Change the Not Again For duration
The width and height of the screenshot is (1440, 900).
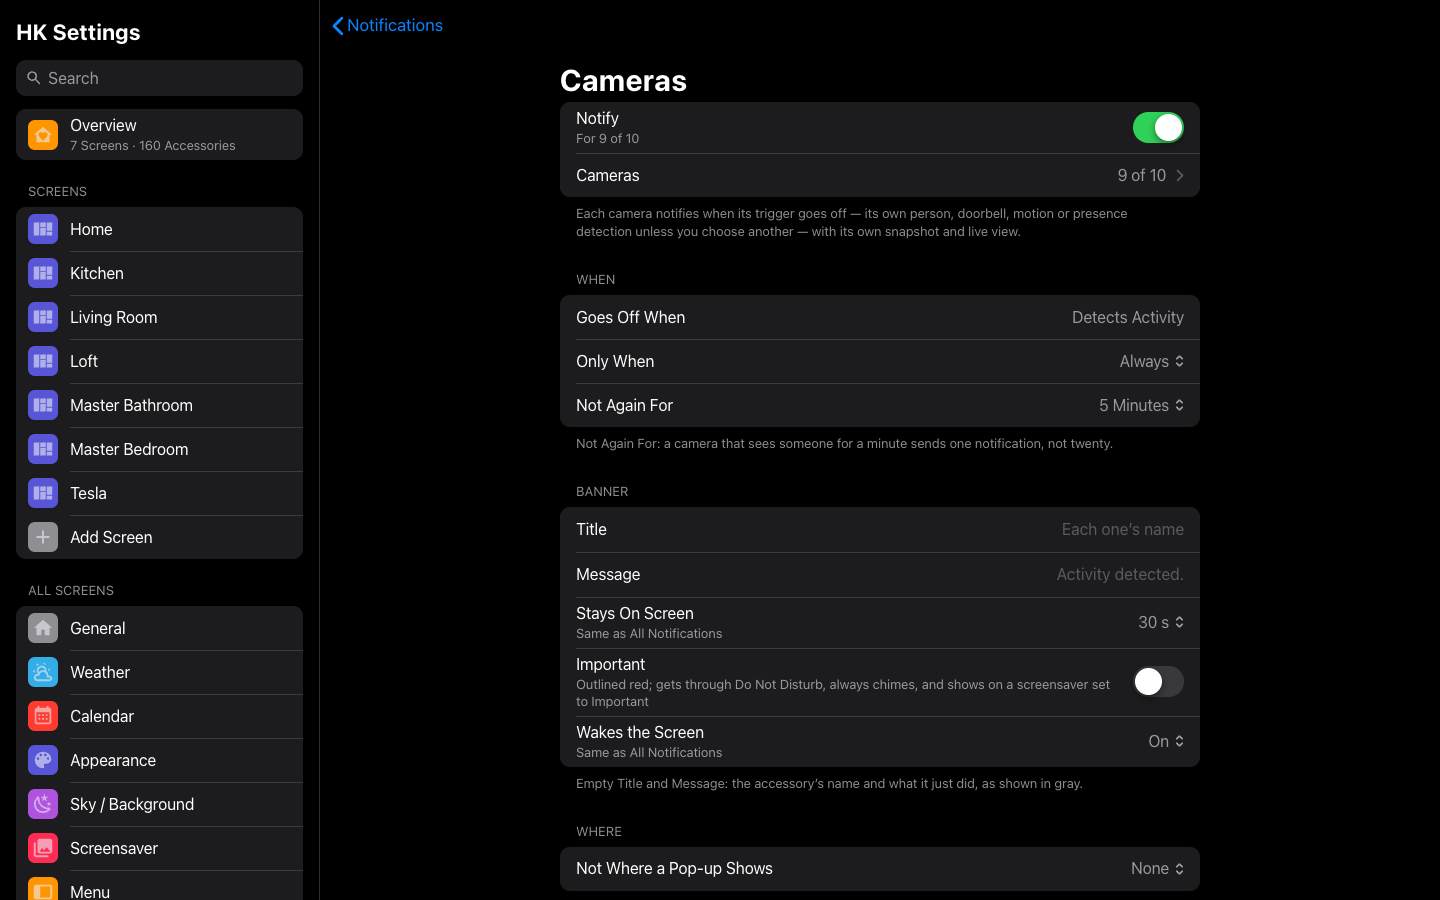click(x=1142, y=405)
